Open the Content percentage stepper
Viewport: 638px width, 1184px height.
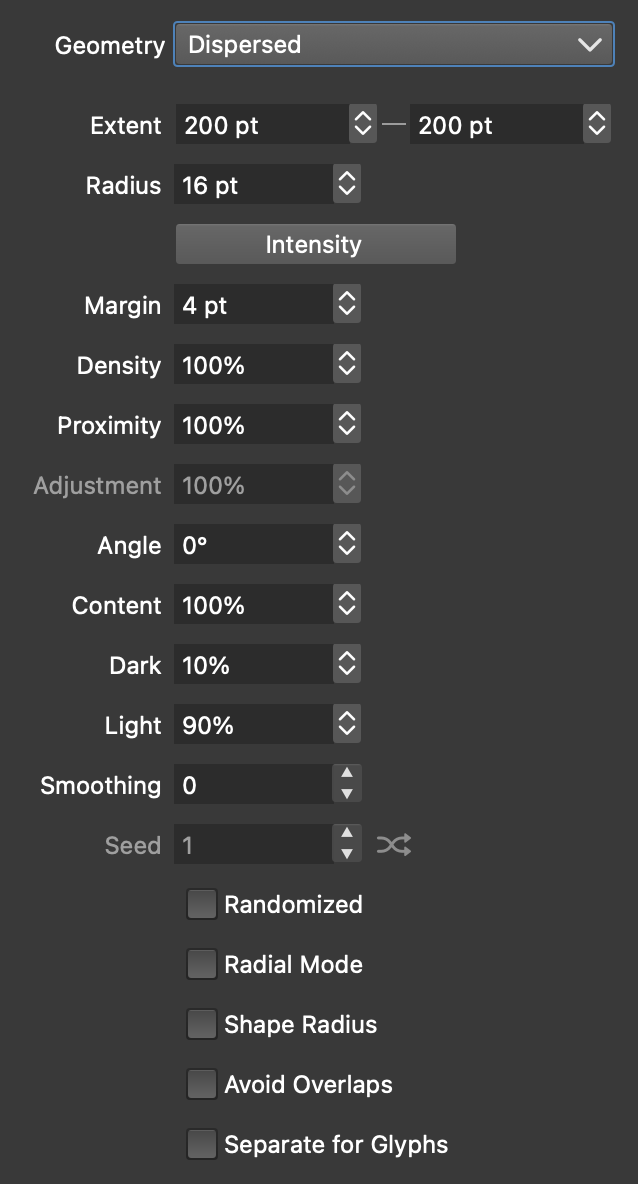click(x=347, y=605)
